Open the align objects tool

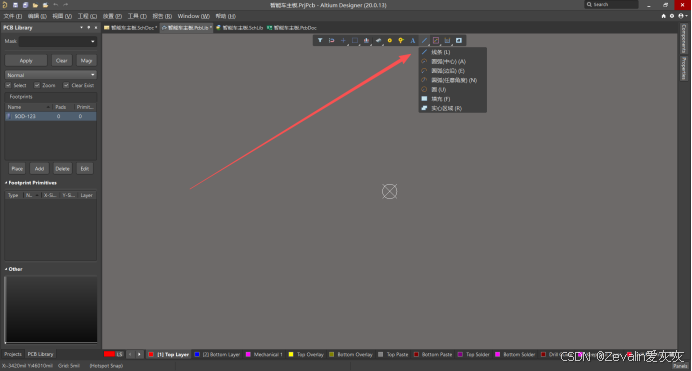pyautogui.click(x=366, y=41)
